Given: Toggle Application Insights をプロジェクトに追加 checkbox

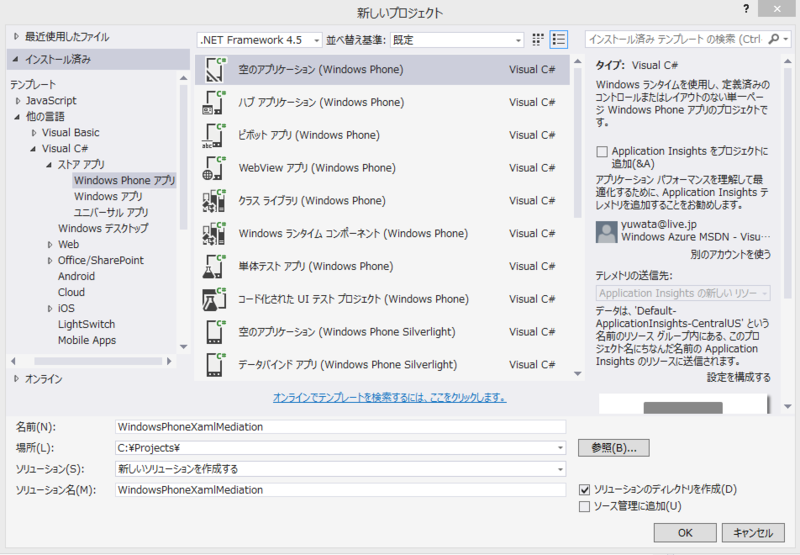Looking at the screenshot, I should 602,152.
